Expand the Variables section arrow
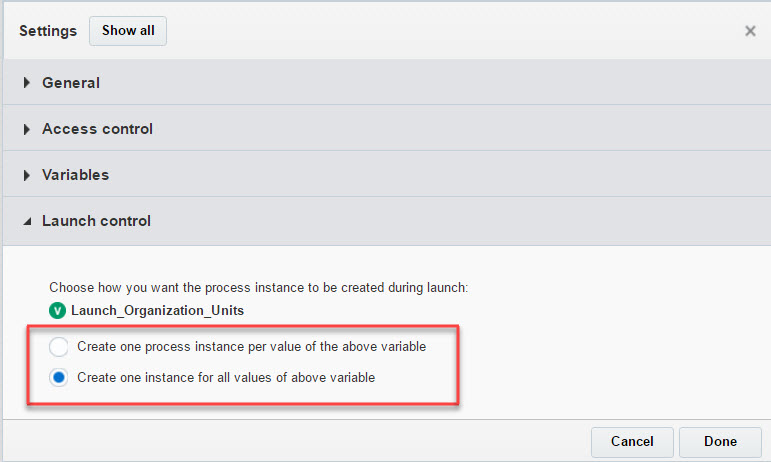Image resolution: width=771 pixels, height=462 pixels. [27, 175]
